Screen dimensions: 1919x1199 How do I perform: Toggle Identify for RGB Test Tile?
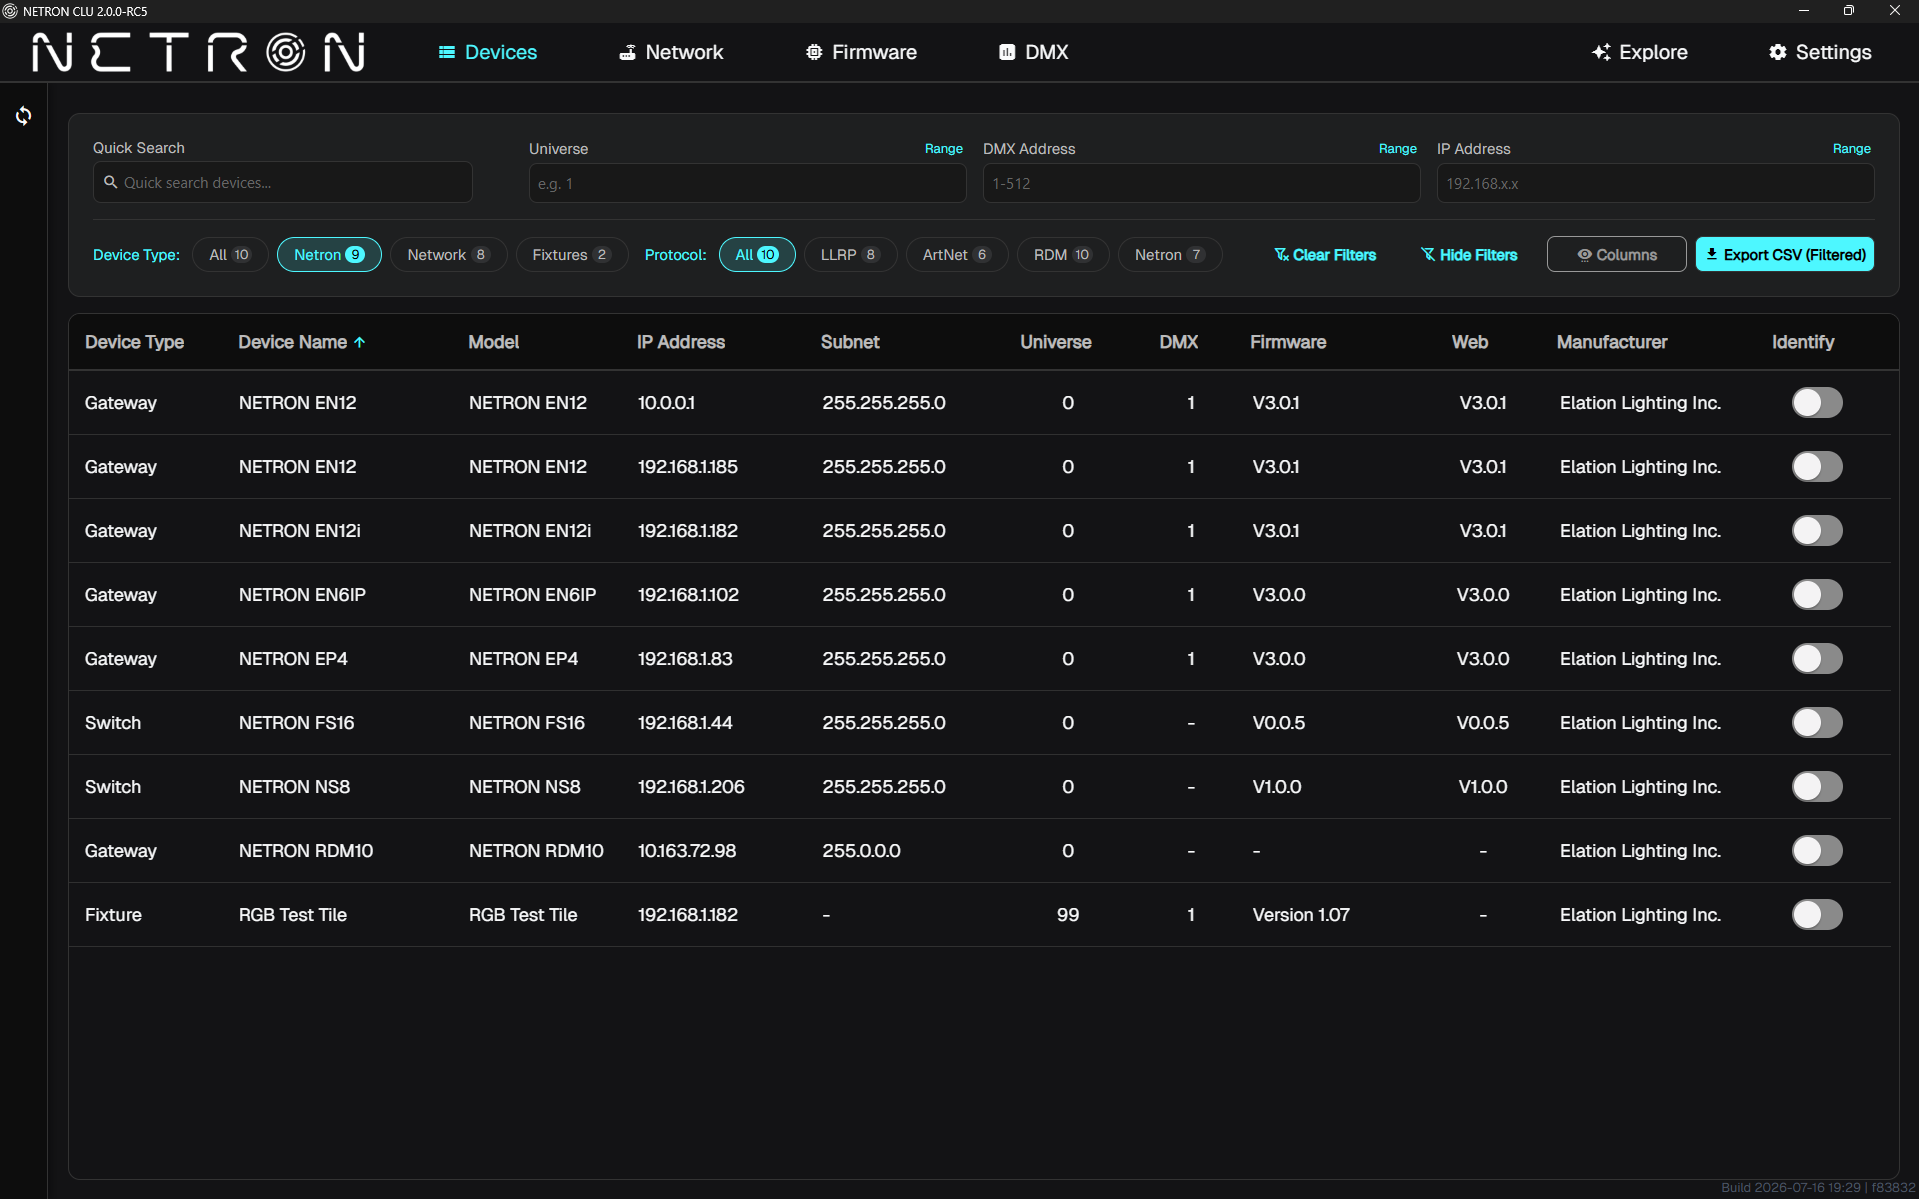click(x=1817, y=915)
